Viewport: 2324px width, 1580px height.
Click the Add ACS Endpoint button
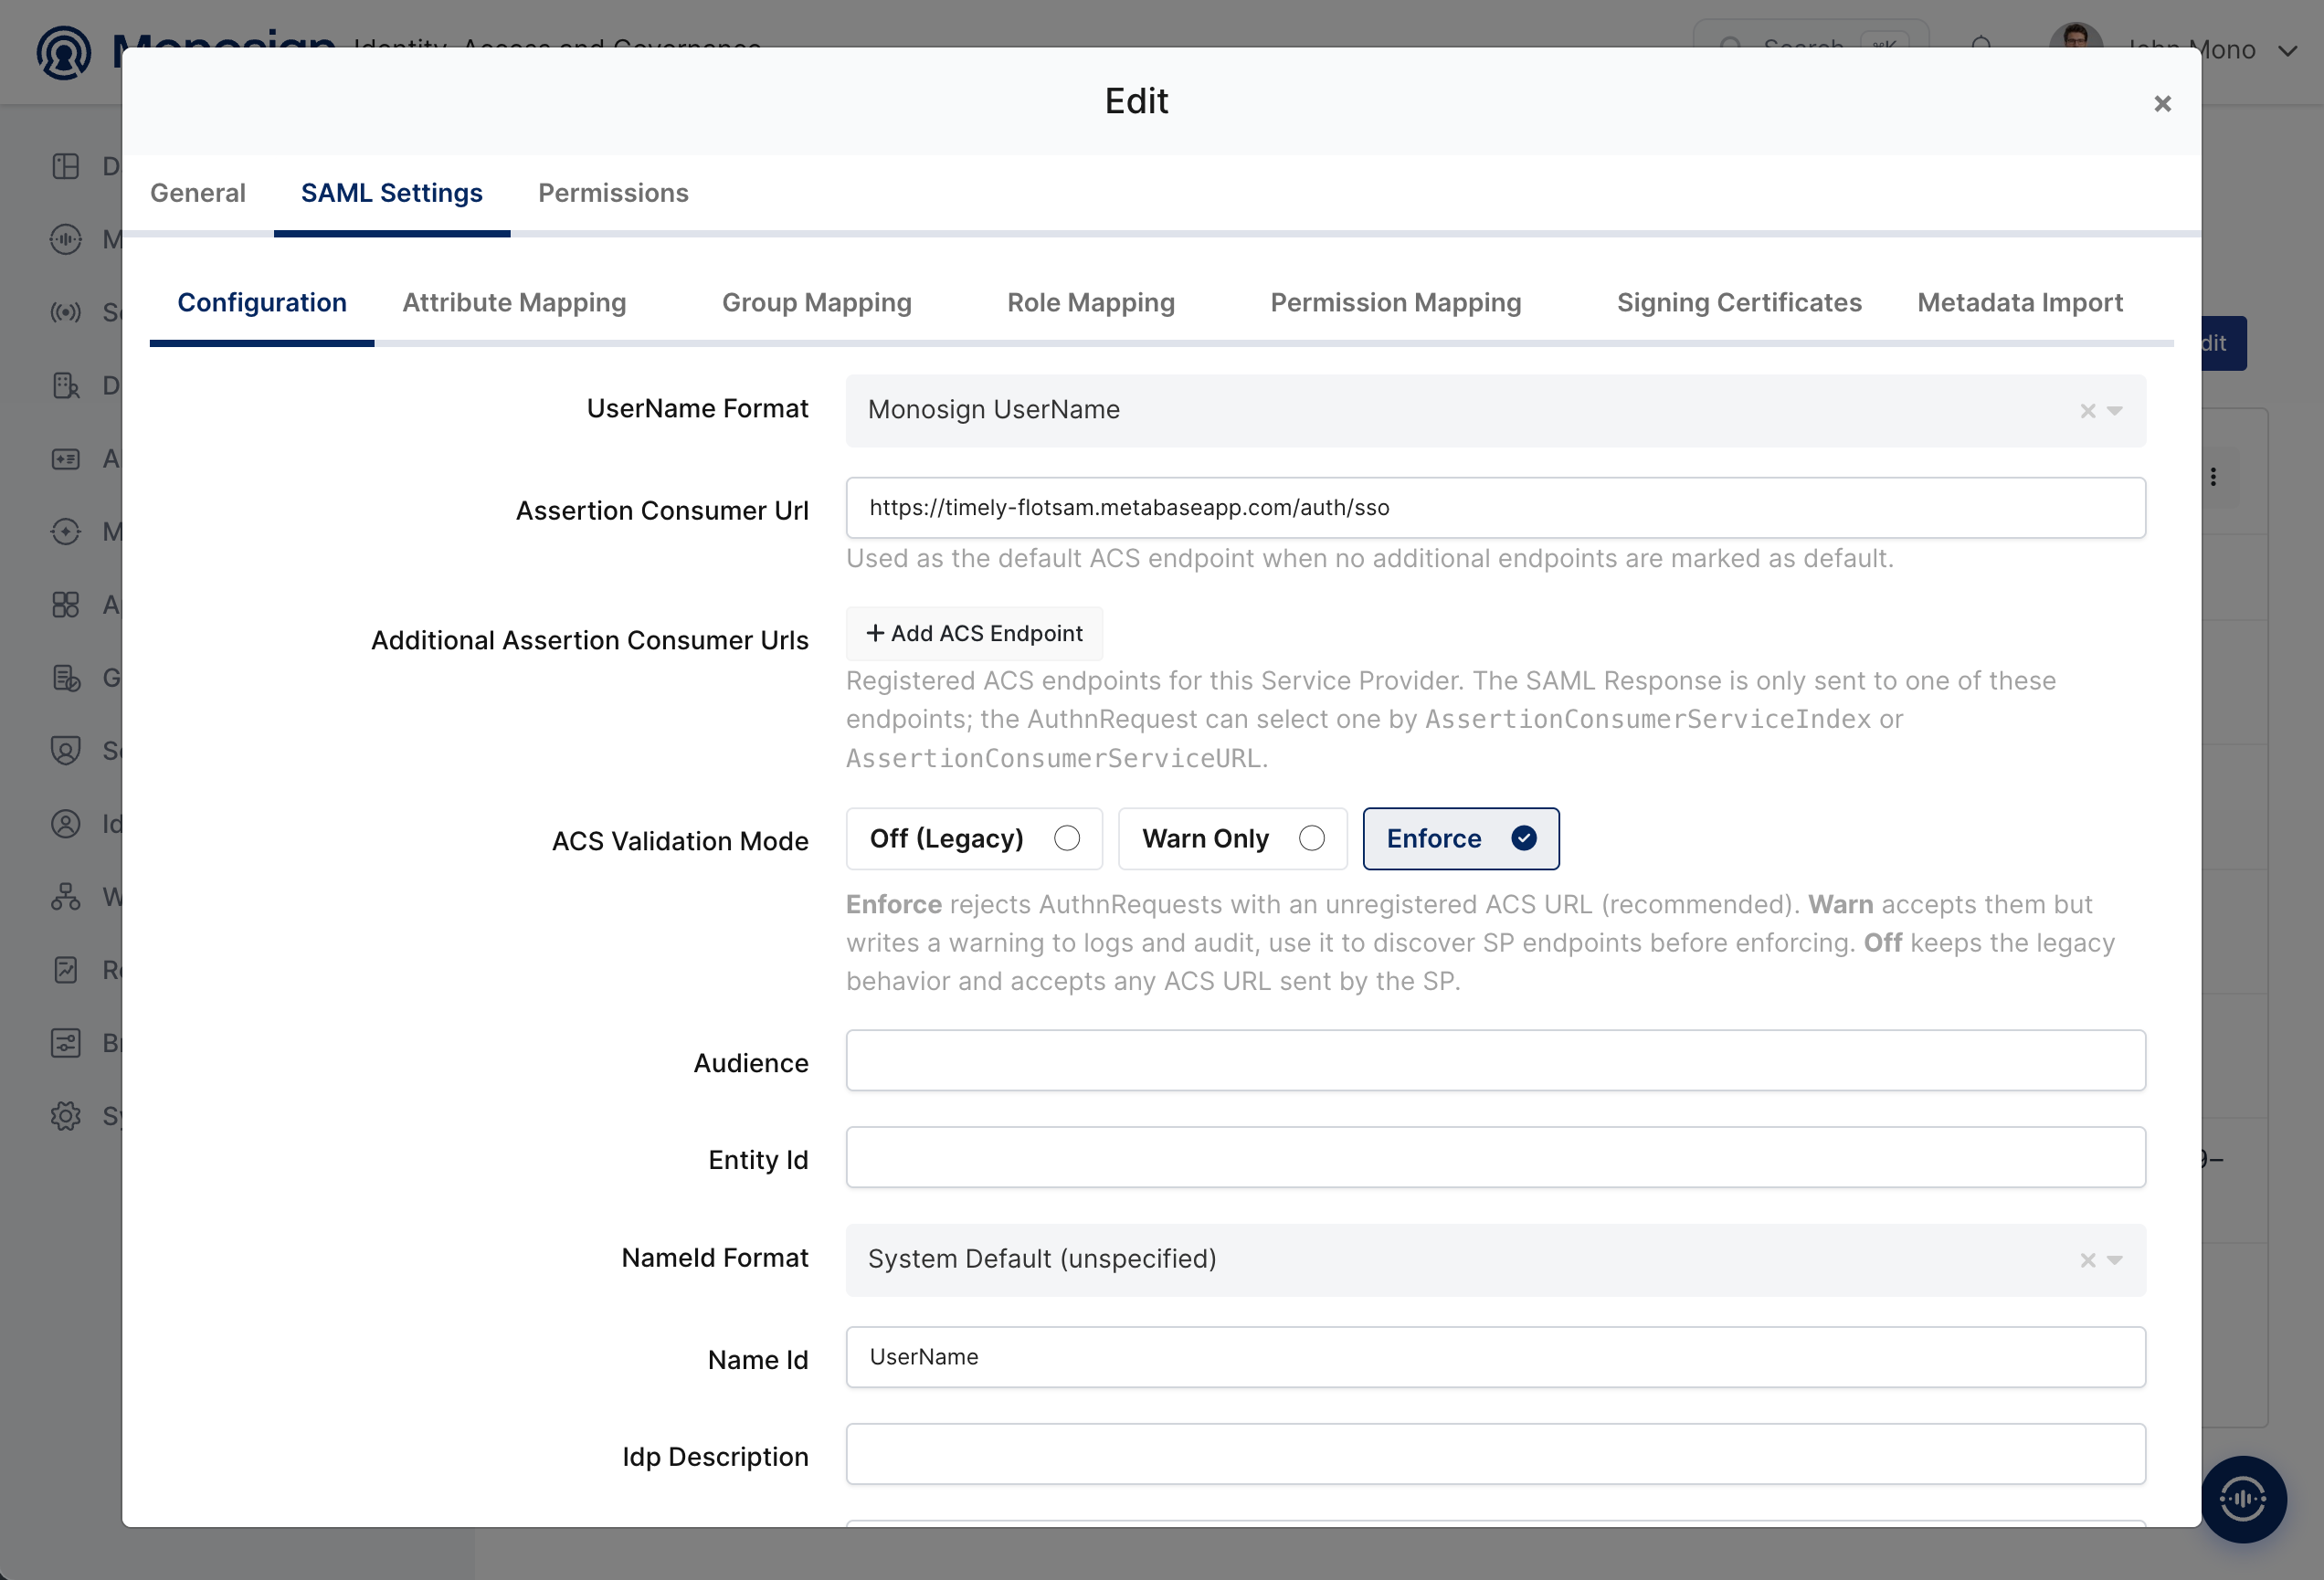974,633
